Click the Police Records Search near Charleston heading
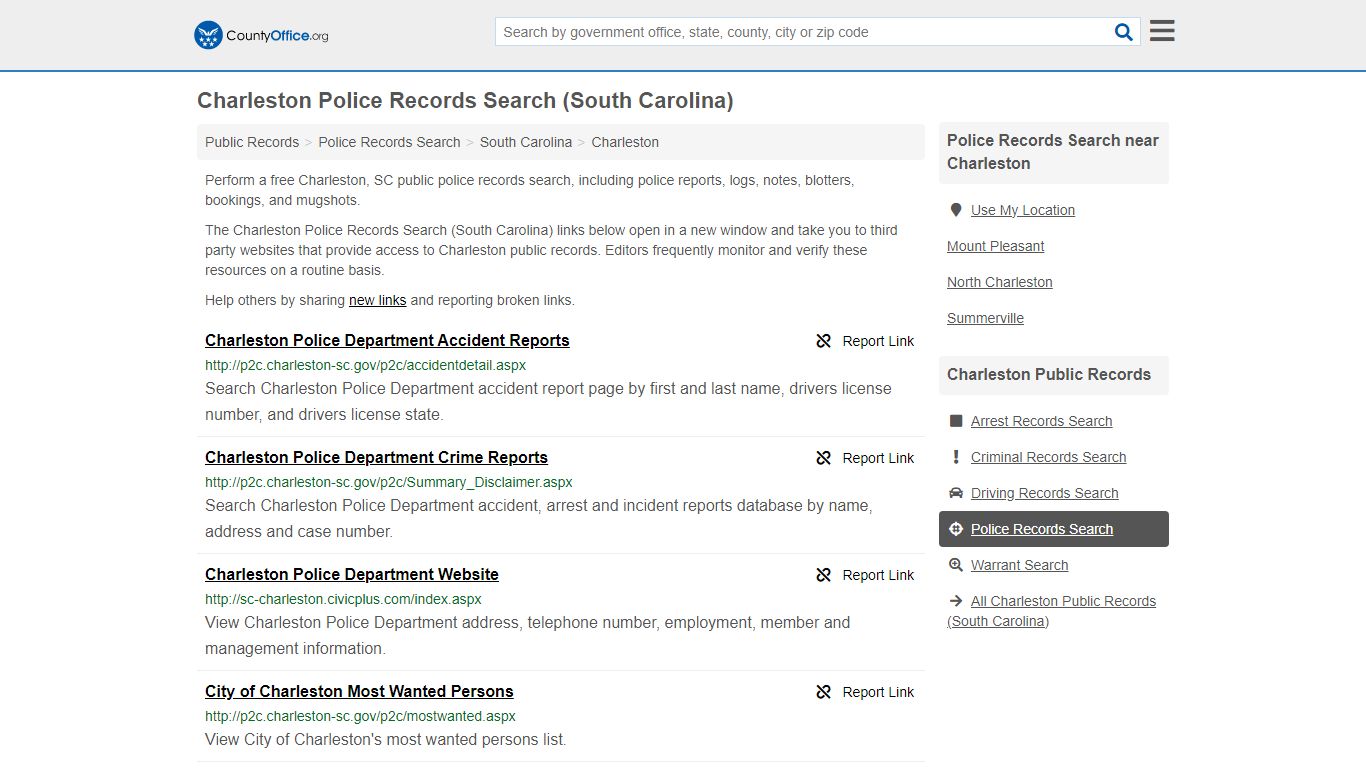1366x768 pixels. [x=1053, y=152]
